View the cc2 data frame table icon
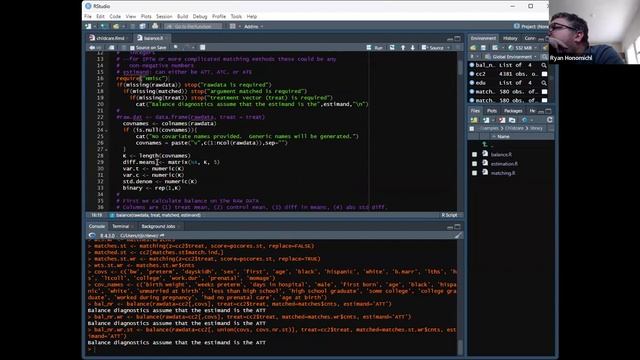The image size is (640, 360). point(544,74)
